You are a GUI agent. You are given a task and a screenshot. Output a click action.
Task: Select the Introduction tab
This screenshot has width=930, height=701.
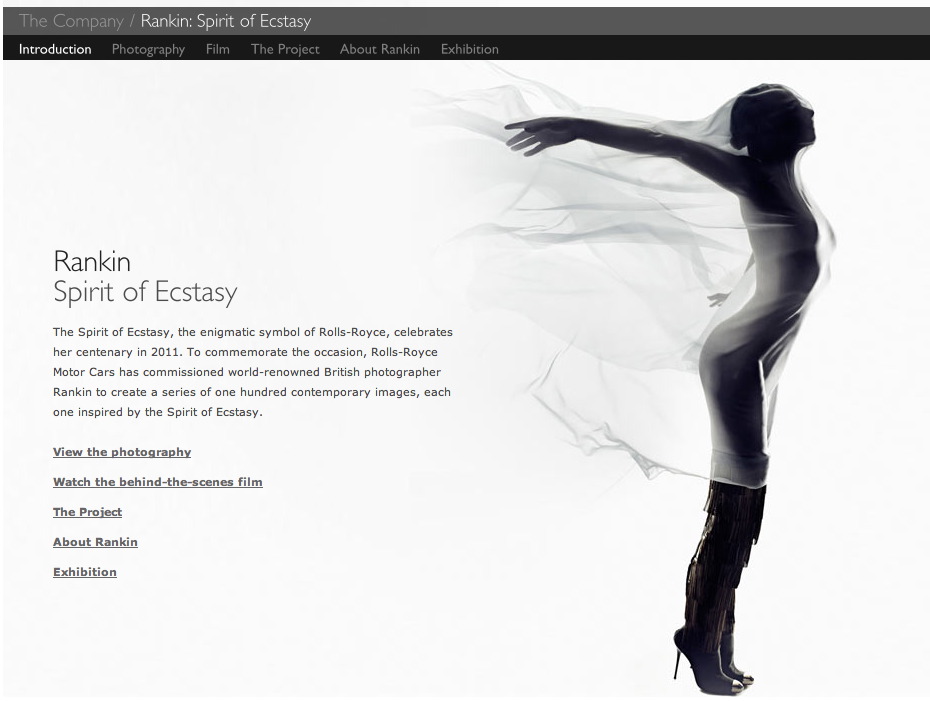(55, 49)
